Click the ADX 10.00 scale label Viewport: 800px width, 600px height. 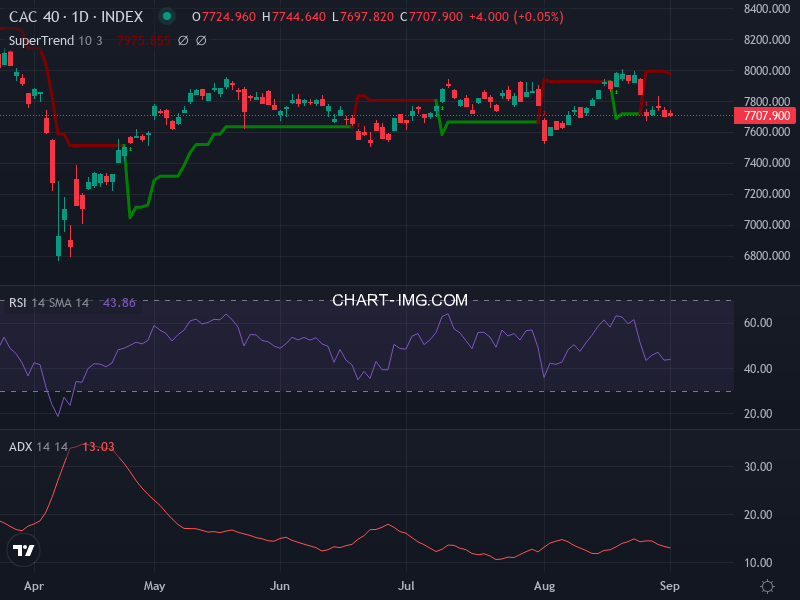click(758, 563)
